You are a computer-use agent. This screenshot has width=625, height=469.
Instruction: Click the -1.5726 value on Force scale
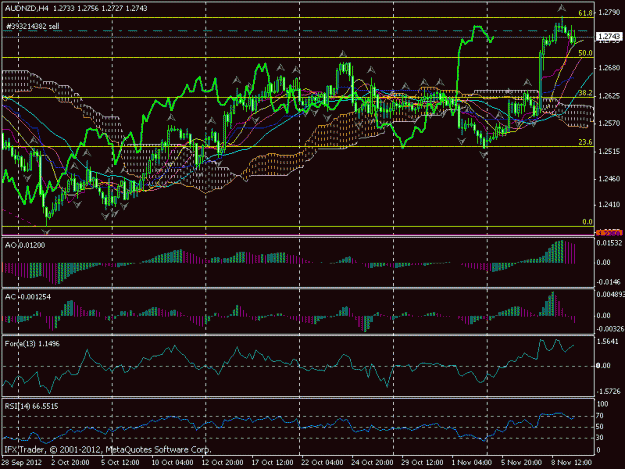[x=609, y=391]
